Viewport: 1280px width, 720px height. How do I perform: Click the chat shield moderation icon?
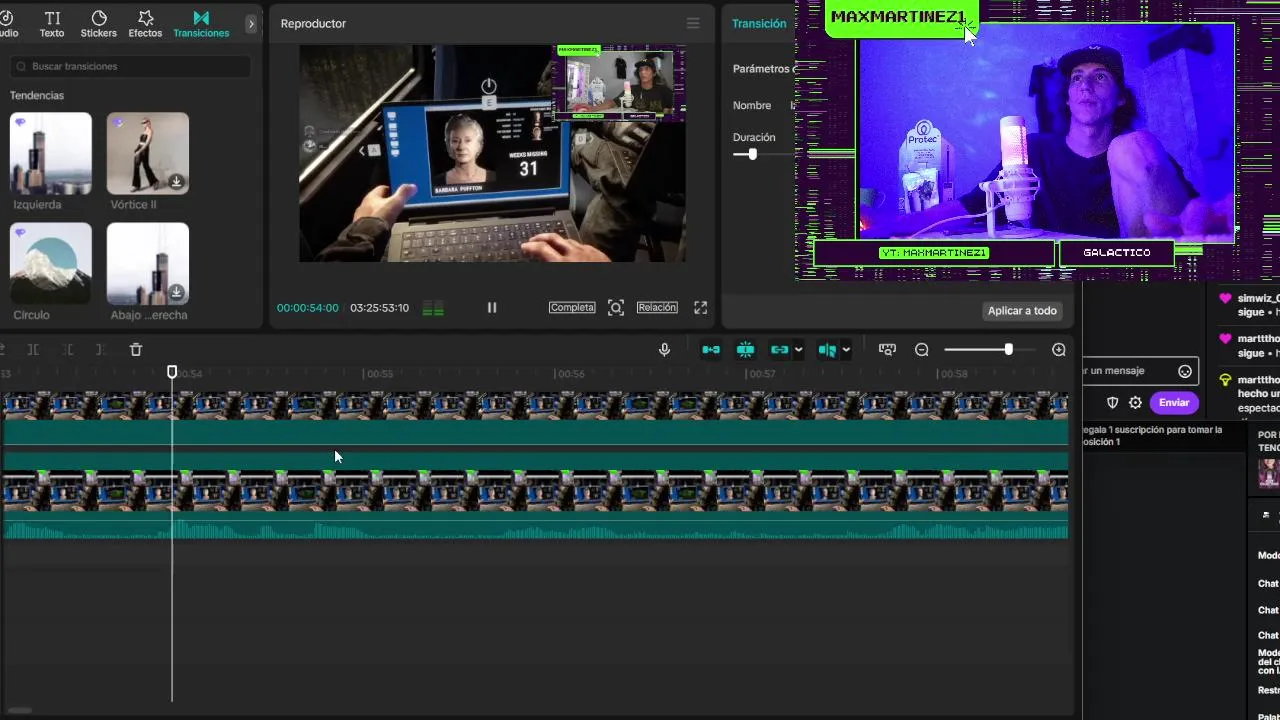coord(1112,402)
